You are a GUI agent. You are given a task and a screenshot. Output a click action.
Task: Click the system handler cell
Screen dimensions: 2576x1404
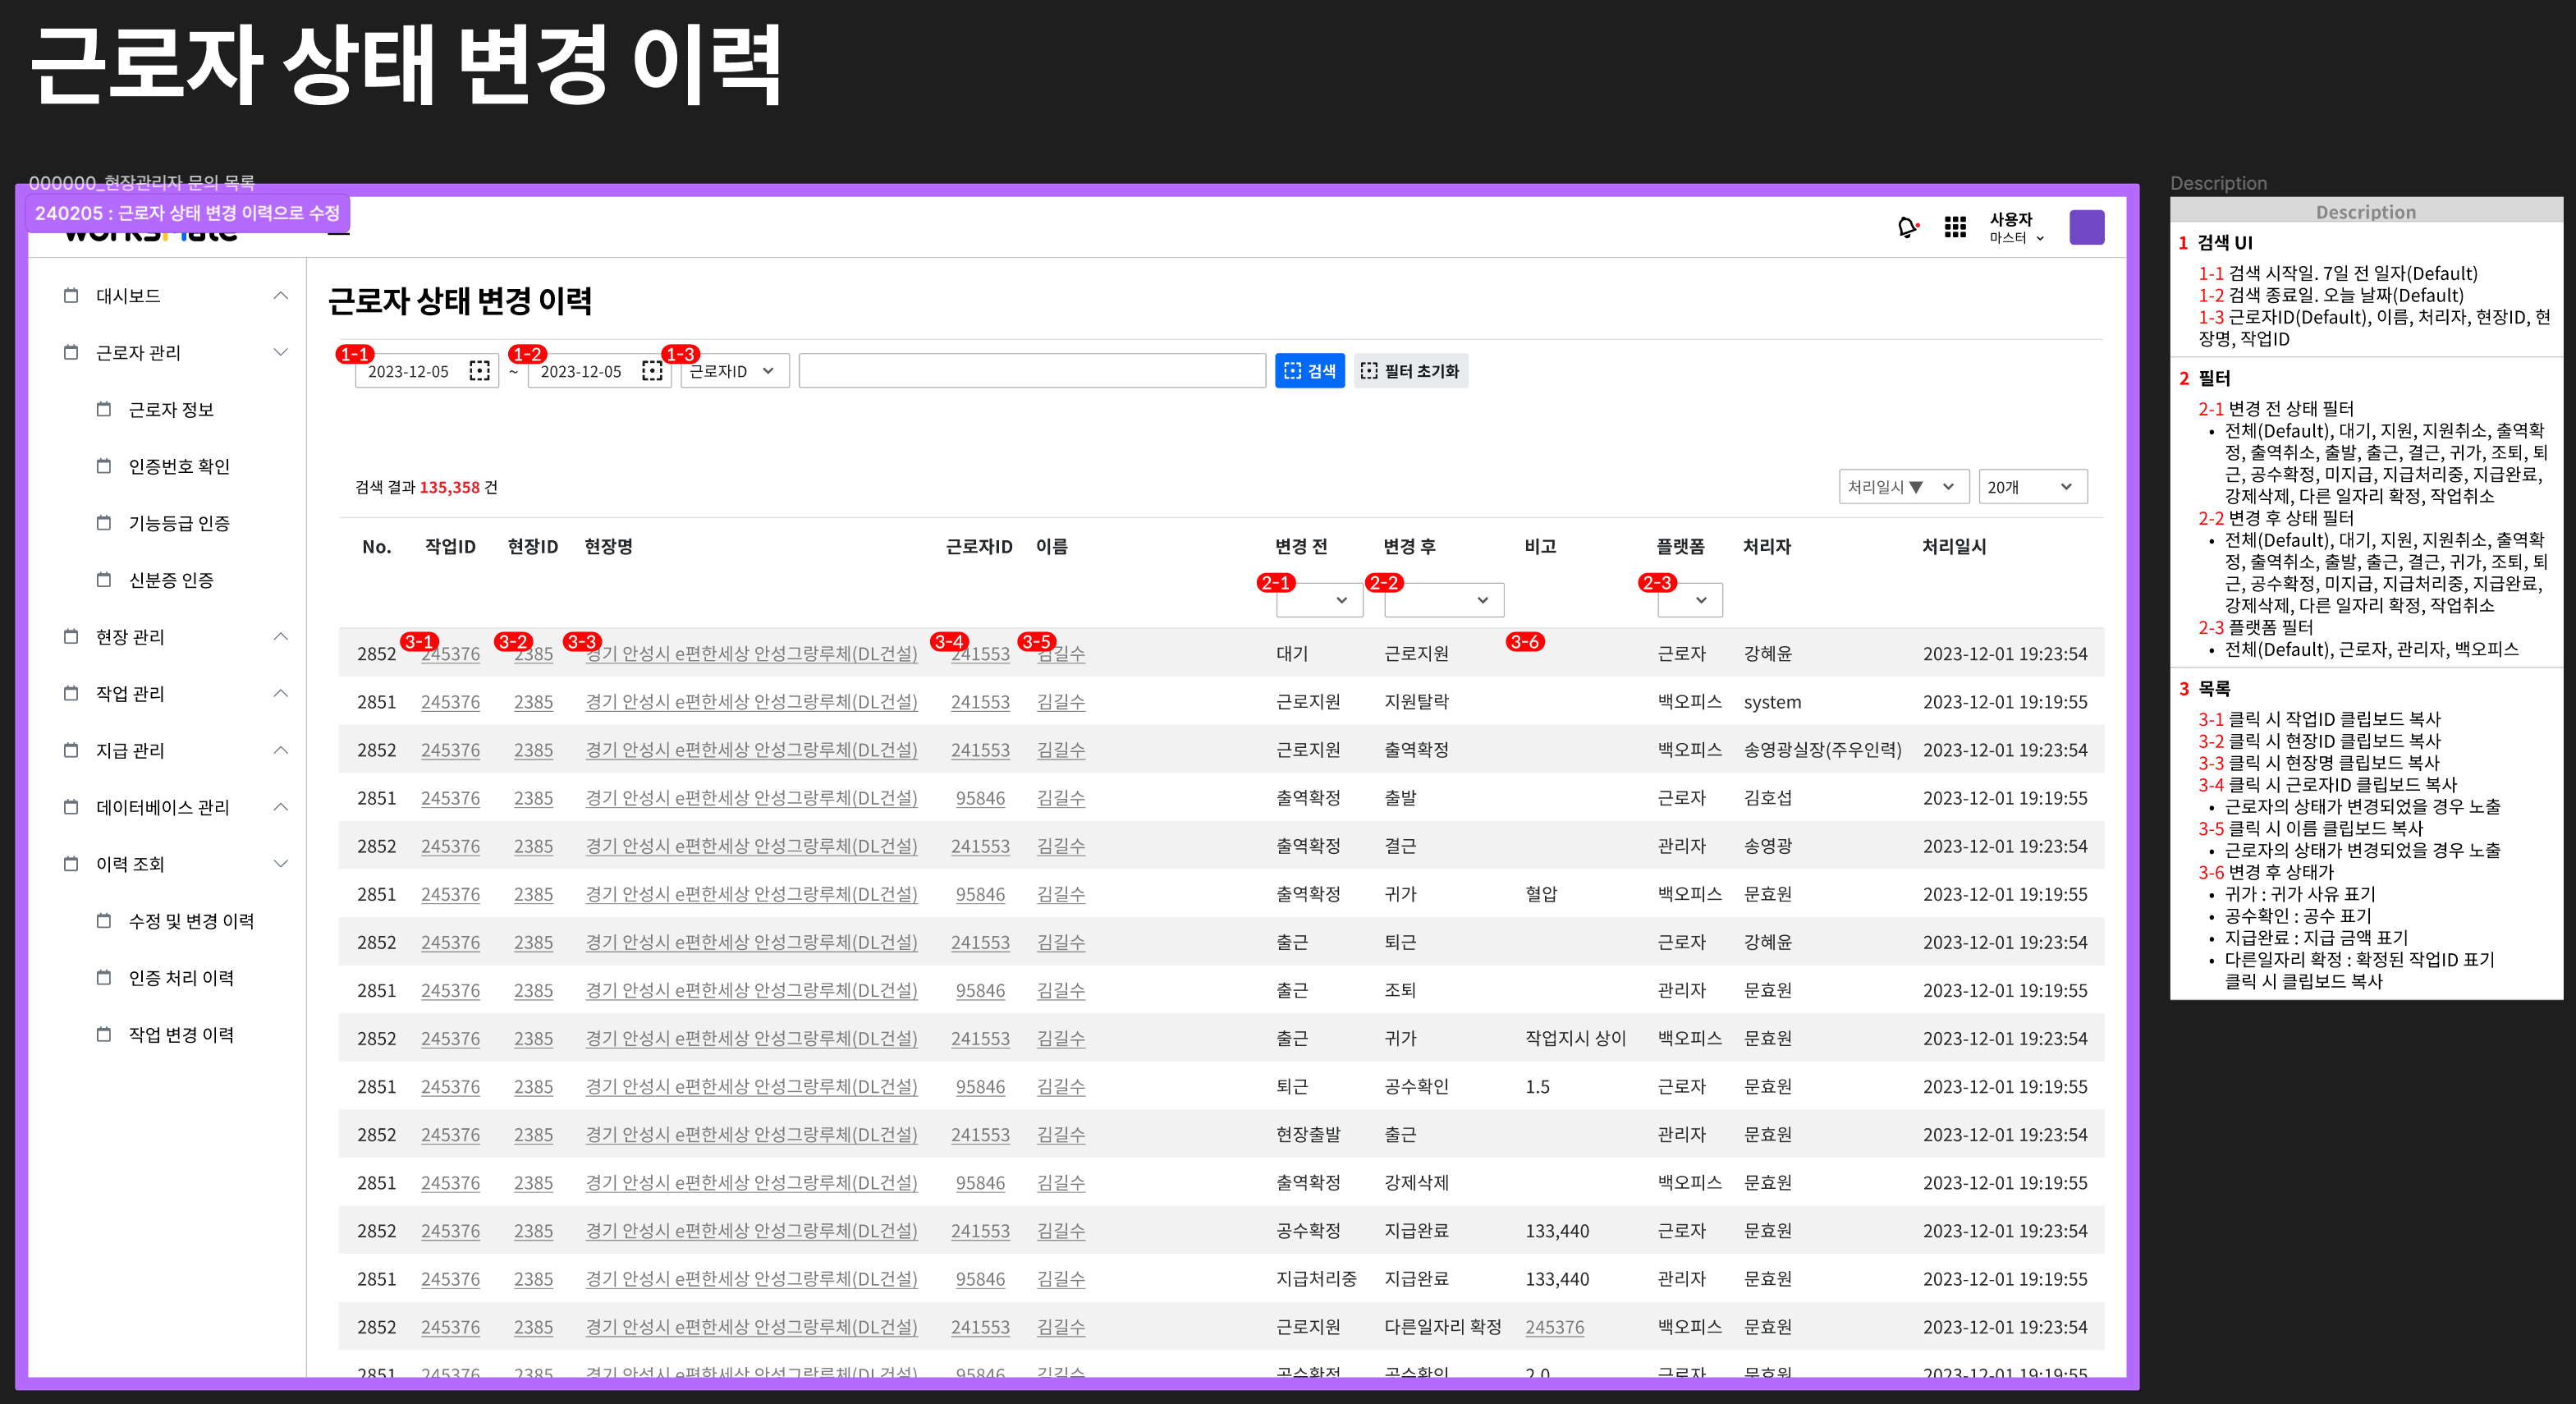pyautogui.click(x=1772, y=702)
